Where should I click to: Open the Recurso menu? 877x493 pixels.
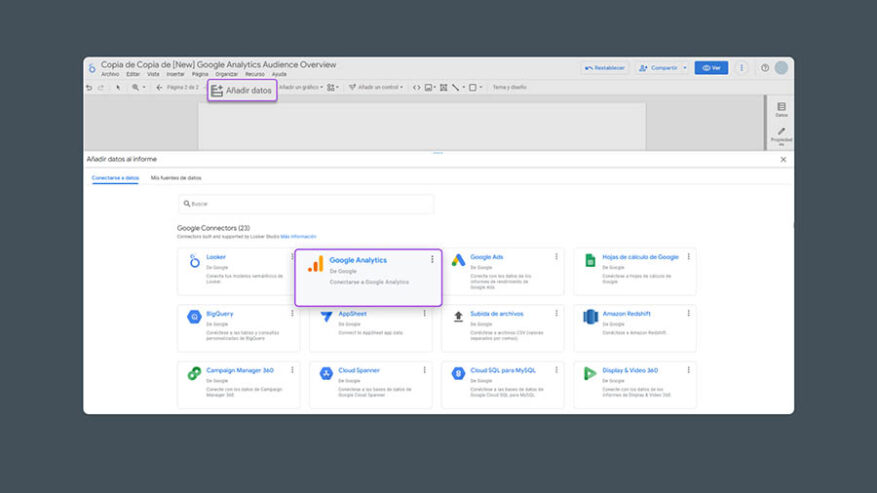click(254, 74)
